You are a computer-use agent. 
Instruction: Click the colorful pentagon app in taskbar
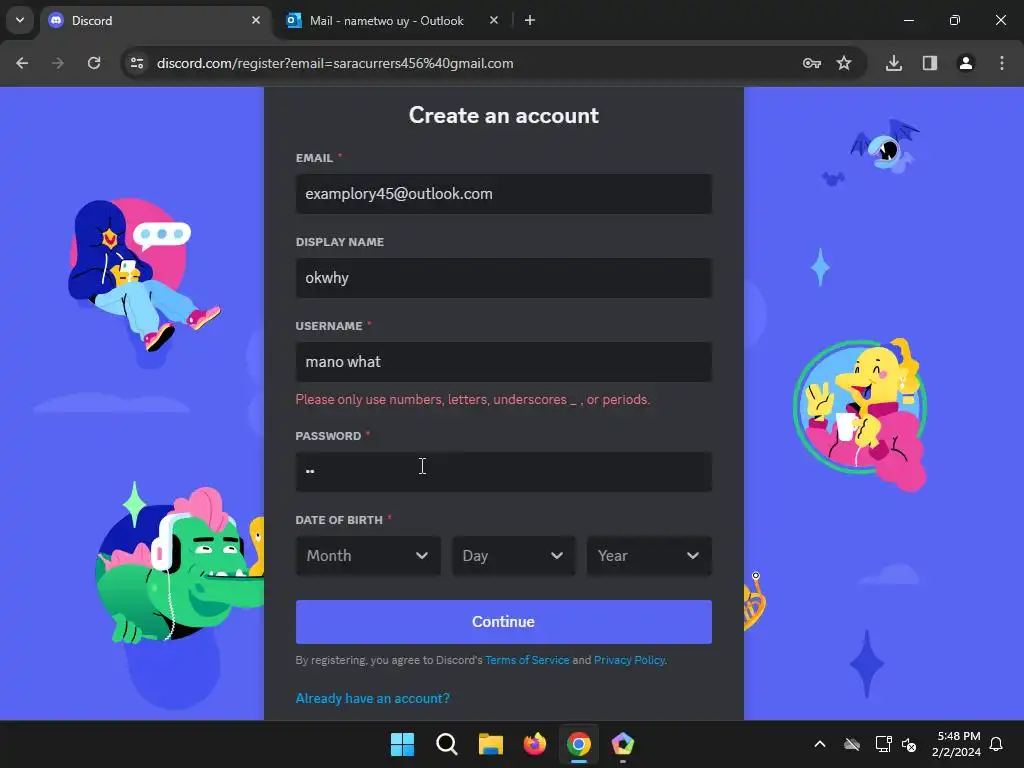(x=622, y=744)
